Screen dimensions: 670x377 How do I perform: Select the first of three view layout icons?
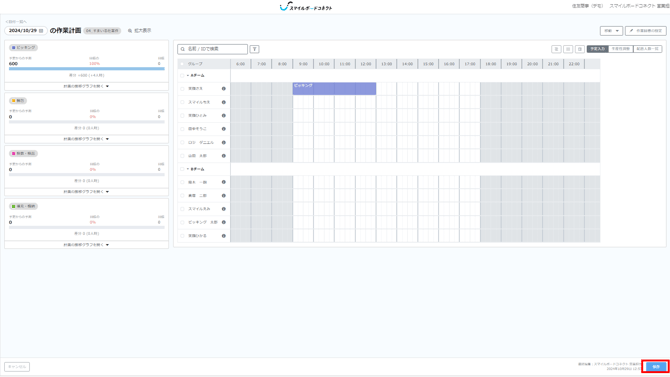pyautogui.click(x=556, y=49)
